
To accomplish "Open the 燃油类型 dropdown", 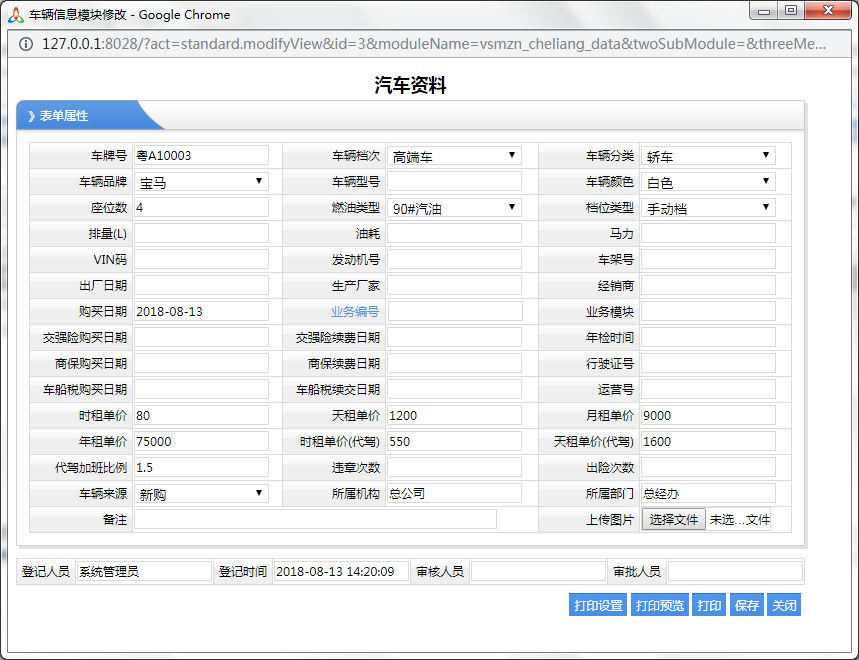I will 454,207.
